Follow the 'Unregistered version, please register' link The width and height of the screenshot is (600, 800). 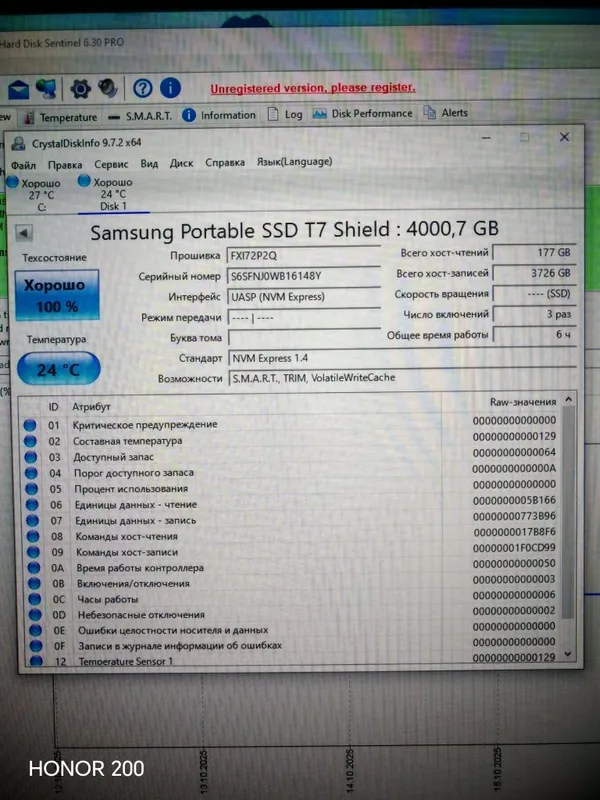(313, 88)
